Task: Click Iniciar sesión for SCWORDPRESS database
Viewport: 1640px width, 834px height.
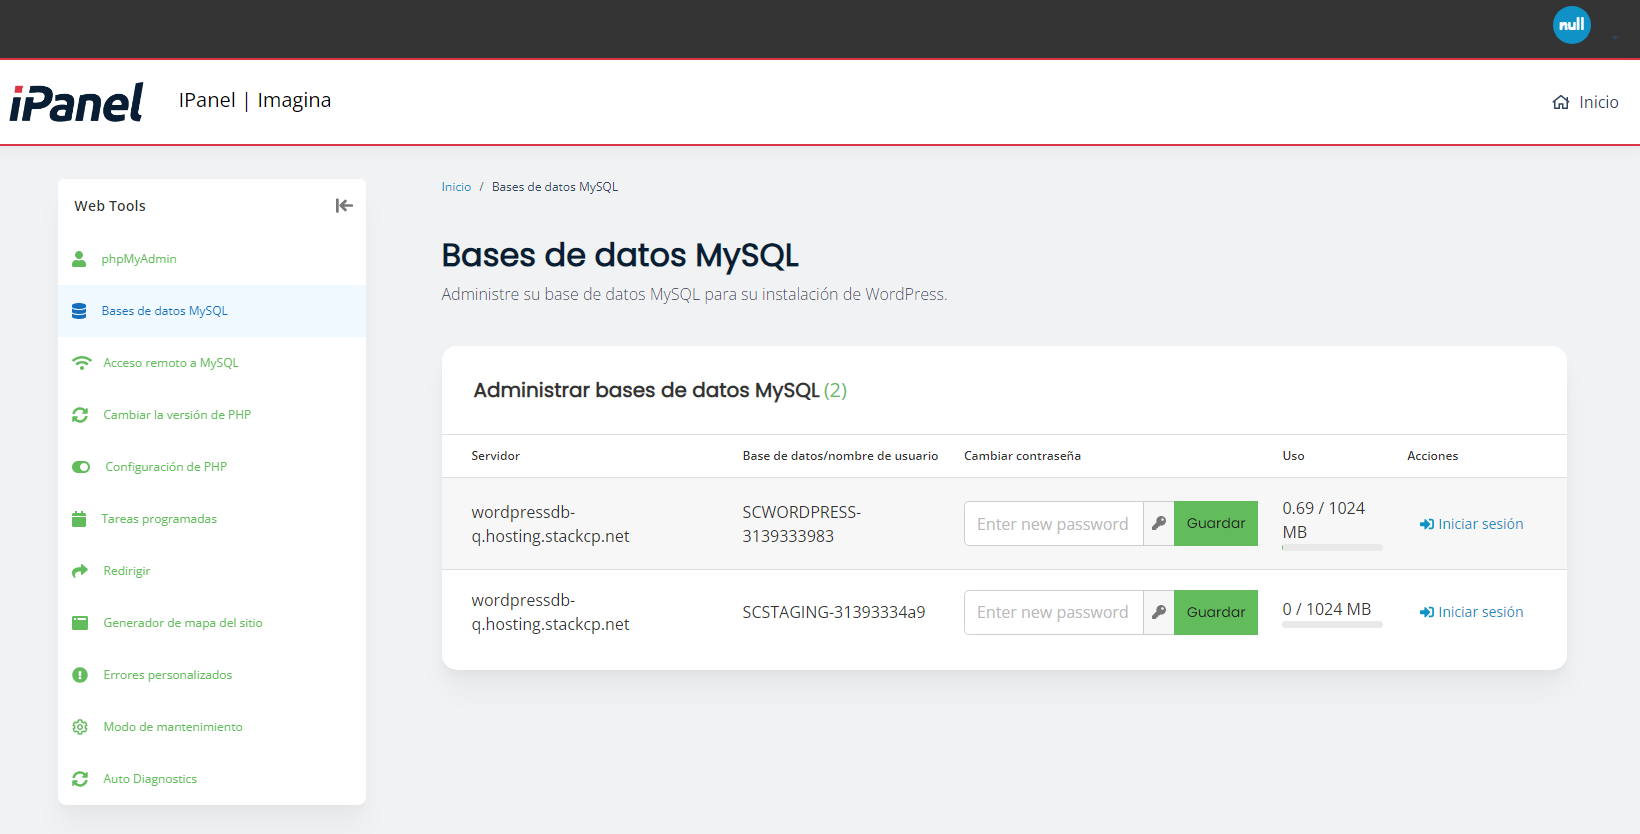Action: click(x=1471, y=524)
